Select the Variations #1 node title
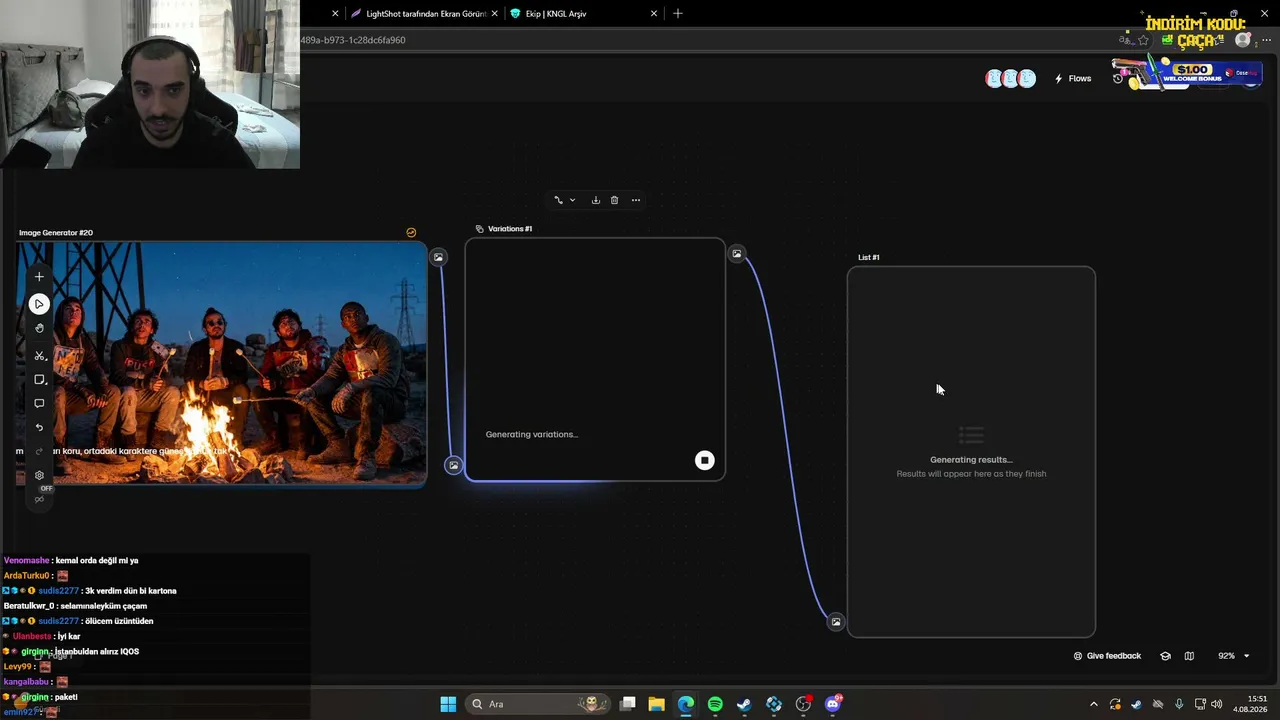The height and width of the screenshot is (720, 1280). click(x=510, y=229)
